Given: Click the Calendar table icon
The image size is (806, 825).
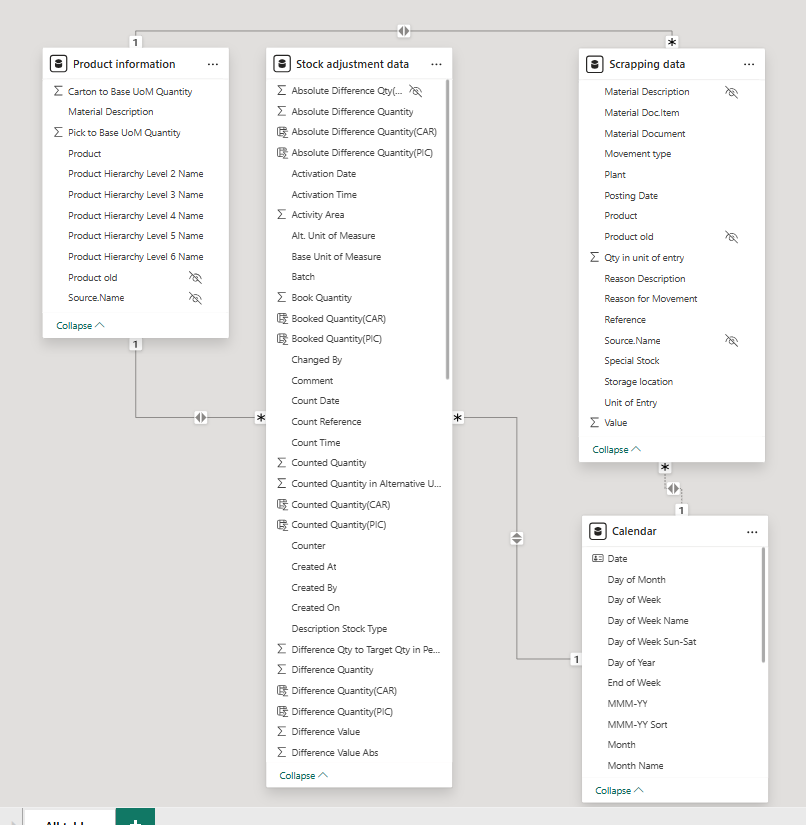Looking at the screenshot, I should pos(598,531).
